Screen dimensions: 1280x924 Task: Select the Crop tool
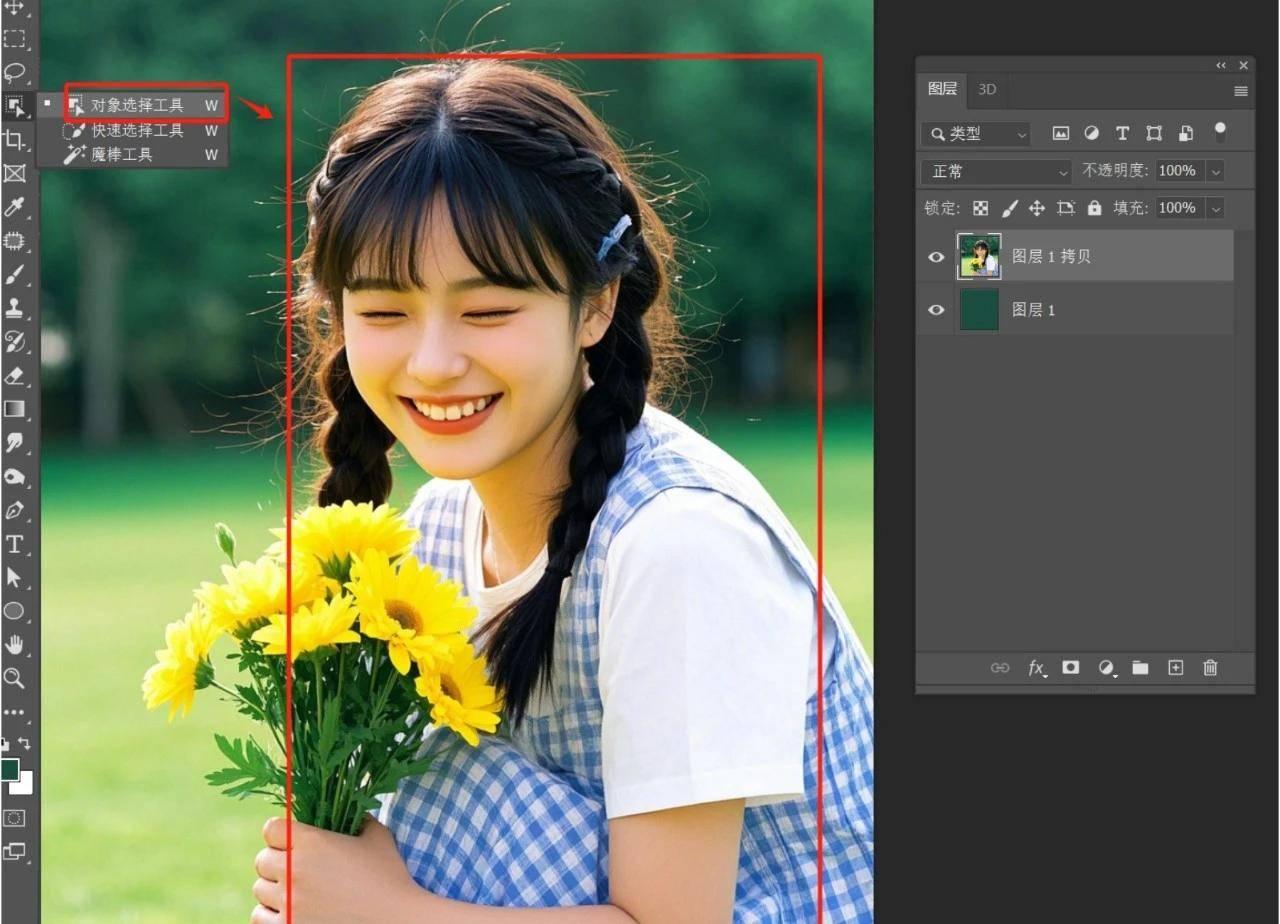click(x=14, y=139)
